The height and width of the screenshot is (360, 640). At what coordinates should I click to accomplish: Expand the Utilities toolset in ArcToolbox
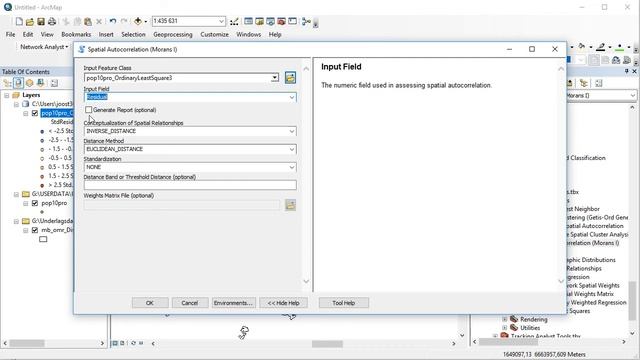[504, 328]
